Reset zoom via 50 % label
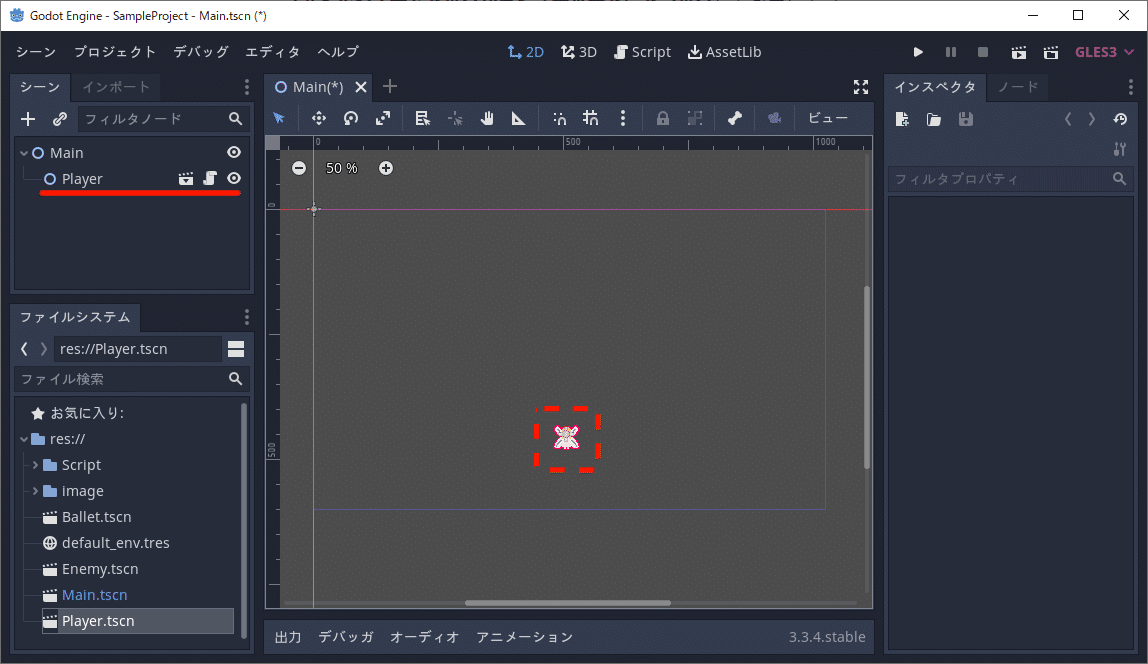 [x=342, y=168]
